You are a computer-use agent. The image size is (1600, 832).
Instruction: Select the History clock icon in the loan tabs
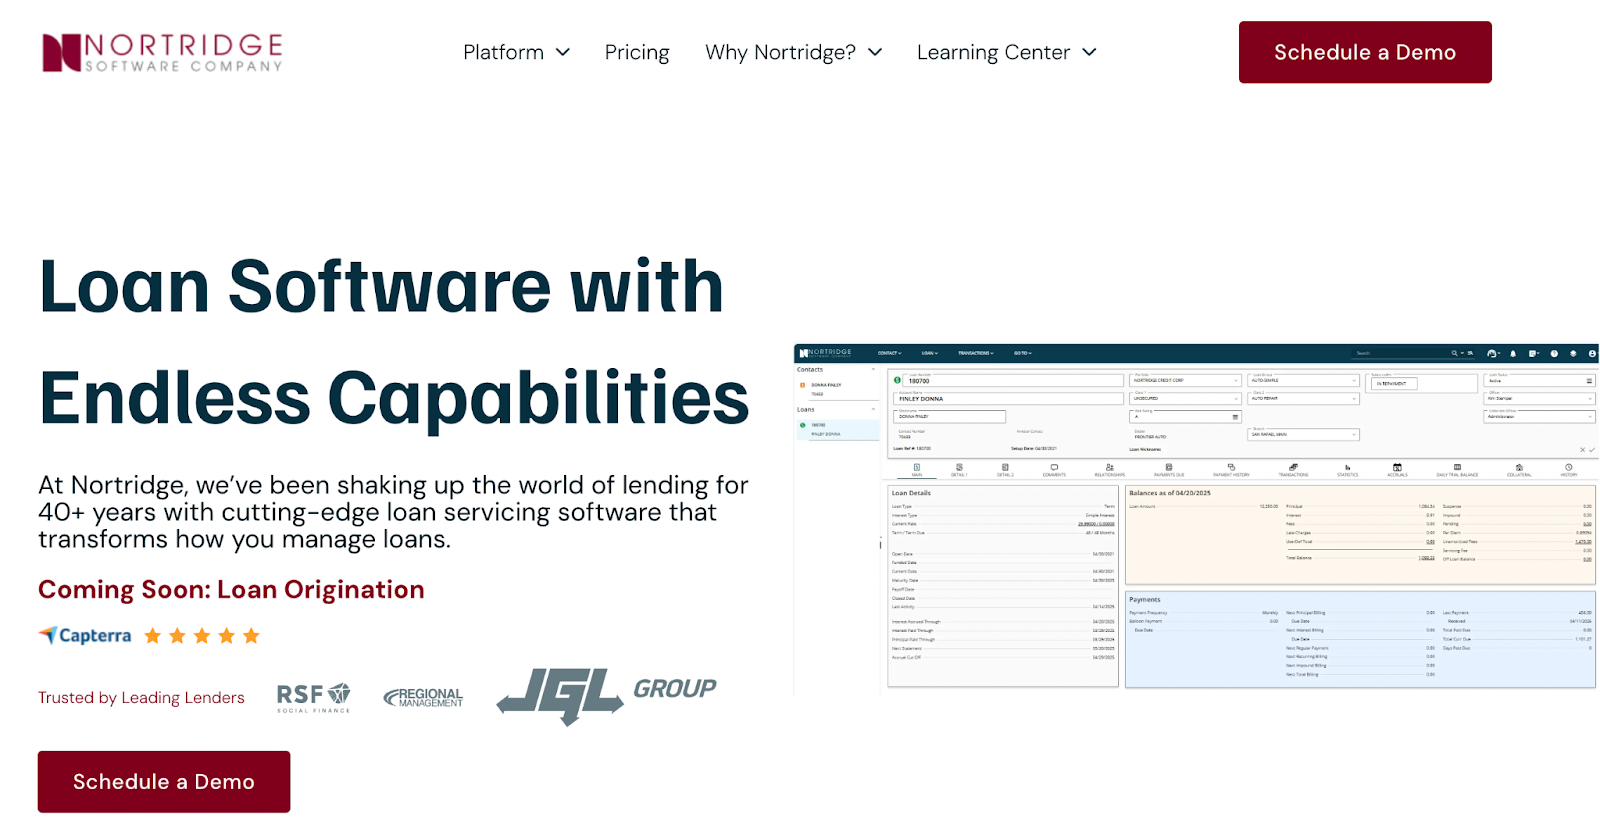coord(1569,469)
